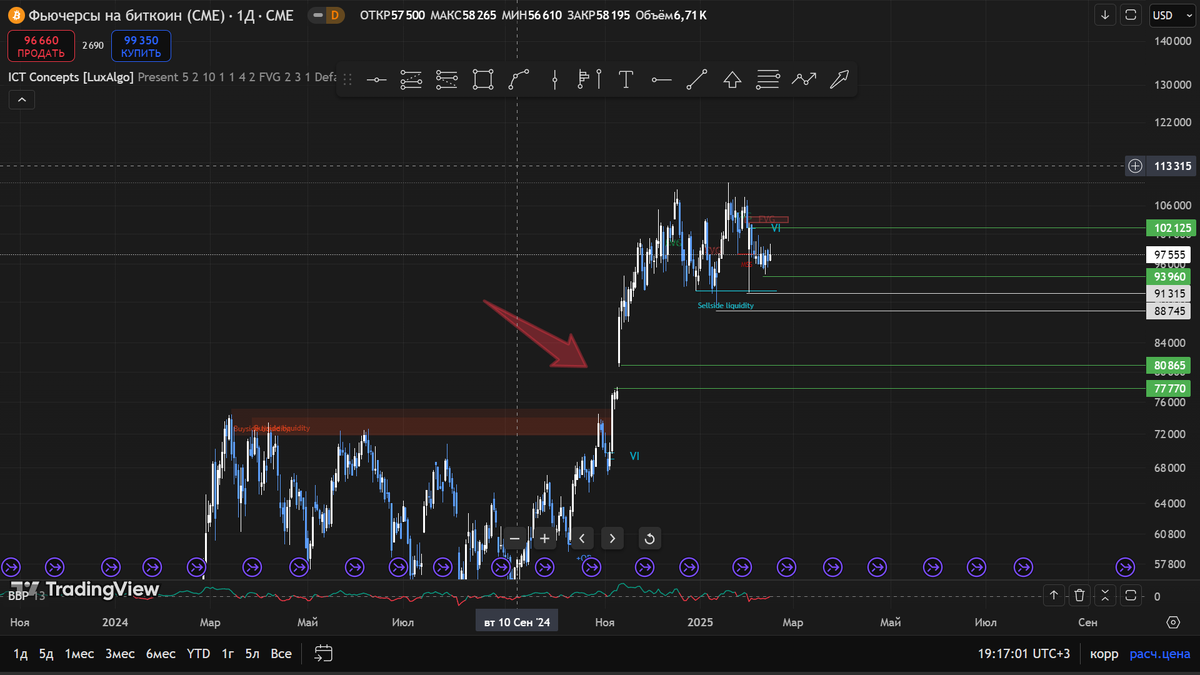Click the green 102 125 price label
This screenshot has width=1200, height=675.
(1170, 229)
